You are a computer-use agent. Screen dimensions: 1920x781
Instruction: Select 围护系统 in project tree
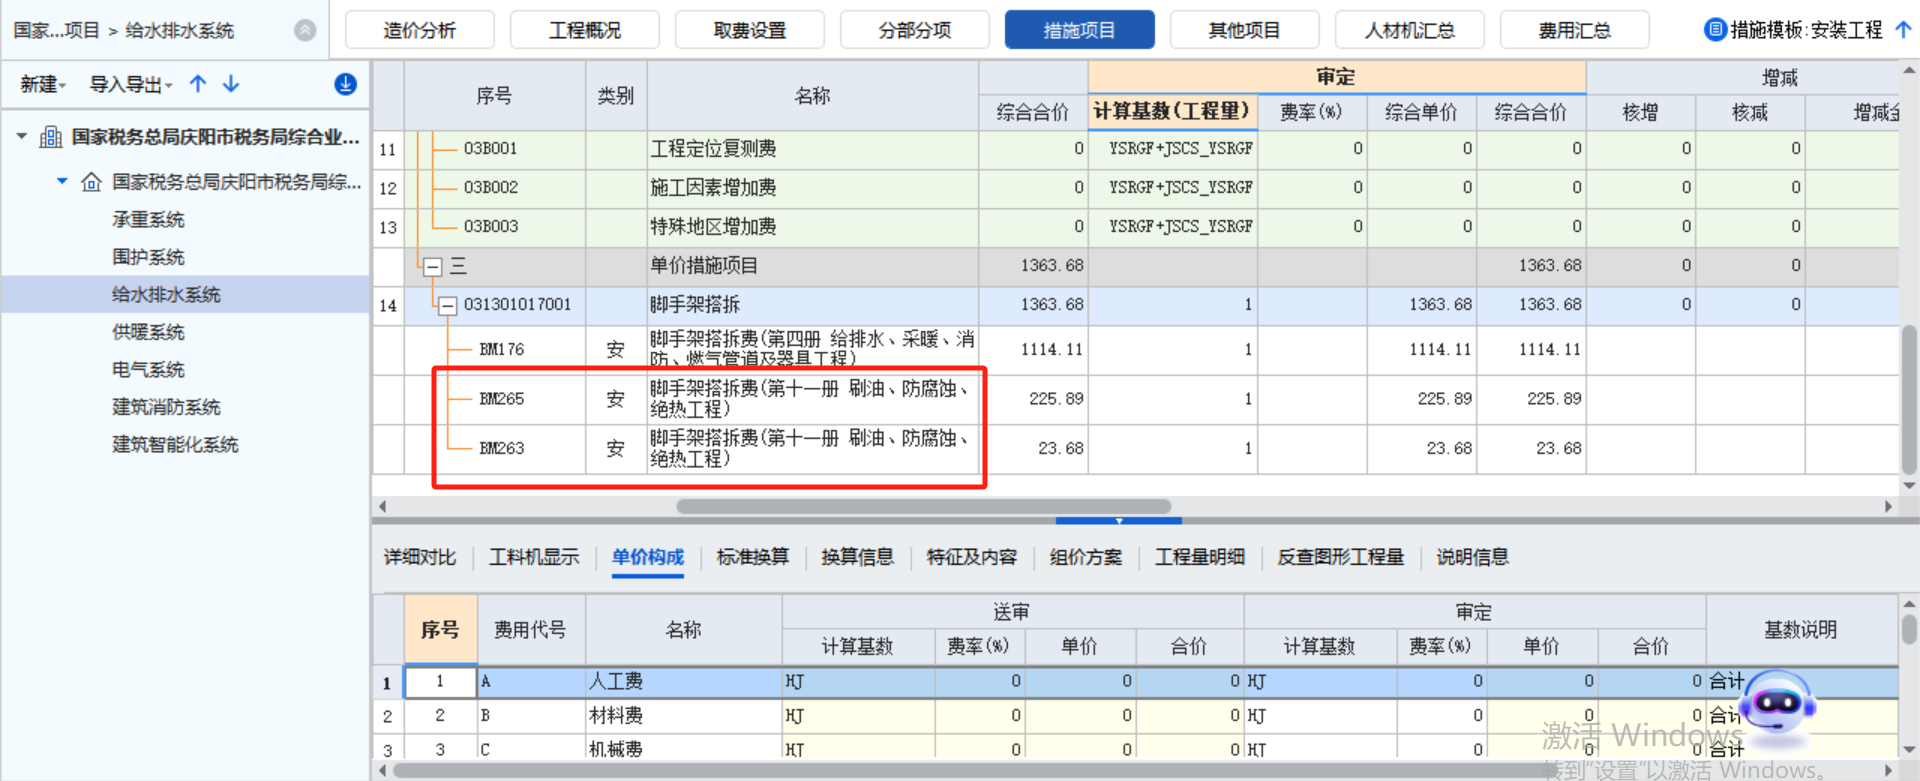coord(148,257)
